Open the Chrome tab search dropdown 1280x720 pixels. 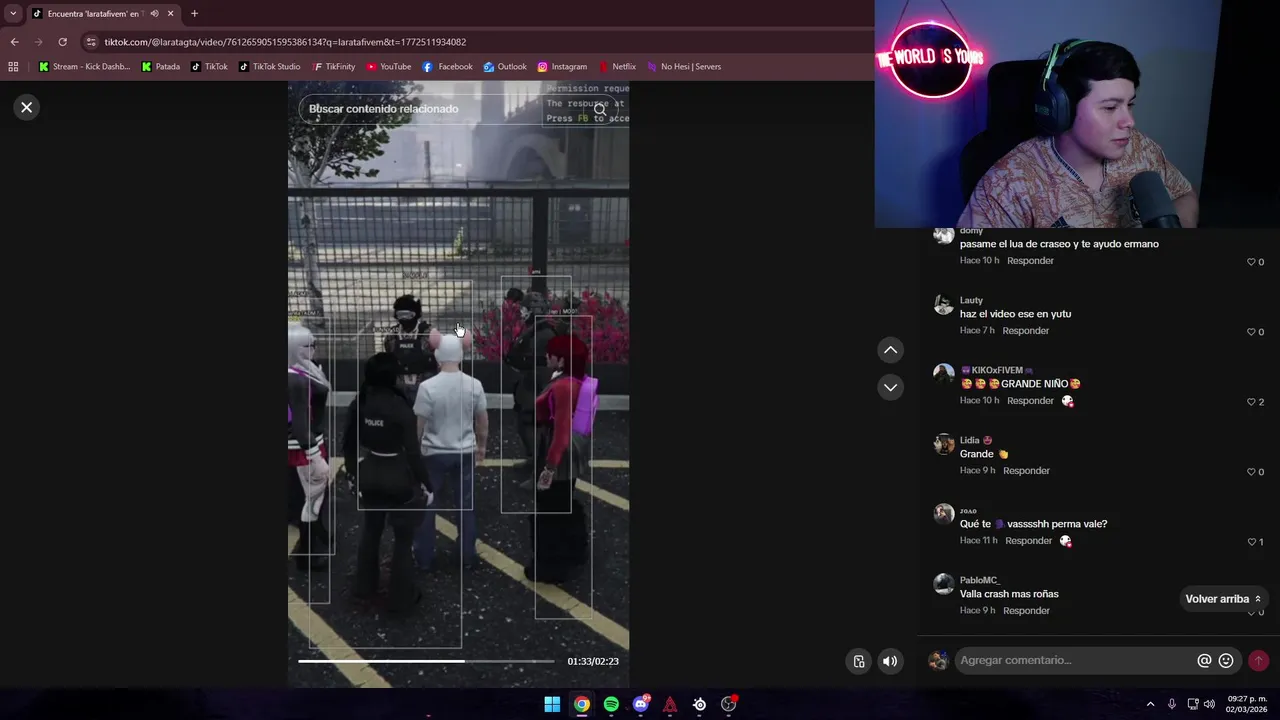click(x=13, y=14)
